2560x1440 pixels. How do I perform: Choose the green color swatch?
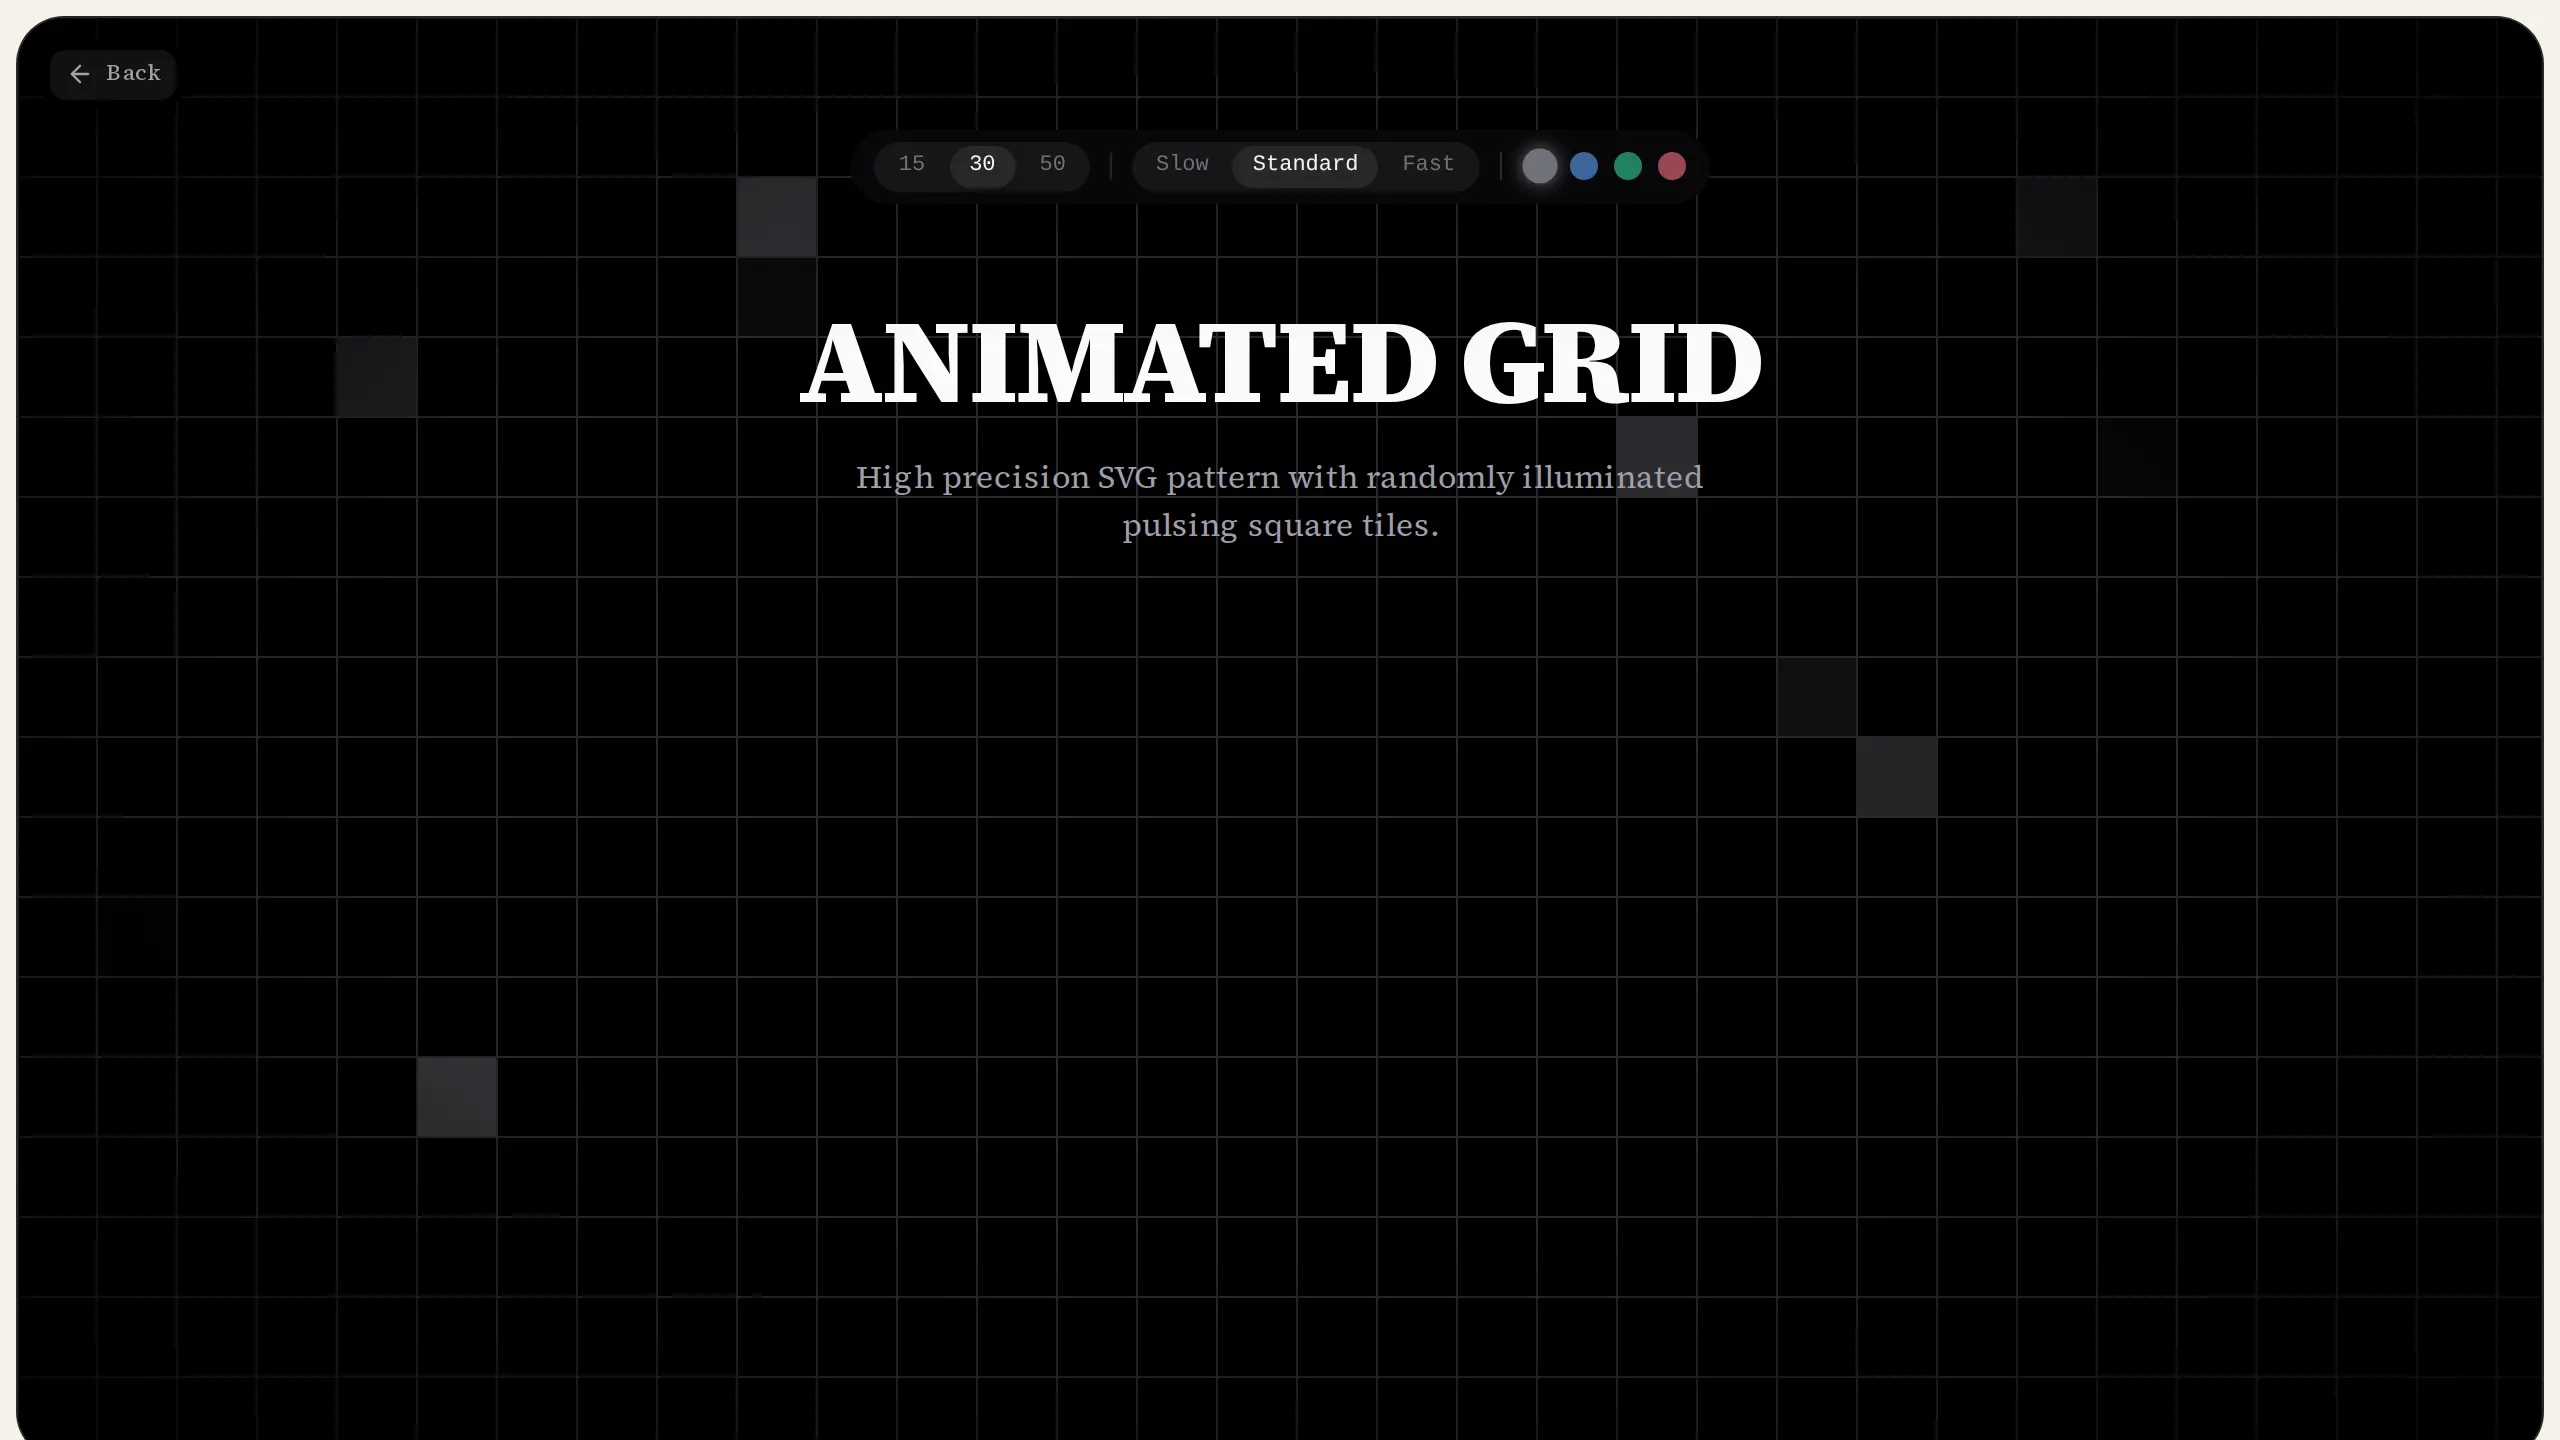[x=1628, y=166]
